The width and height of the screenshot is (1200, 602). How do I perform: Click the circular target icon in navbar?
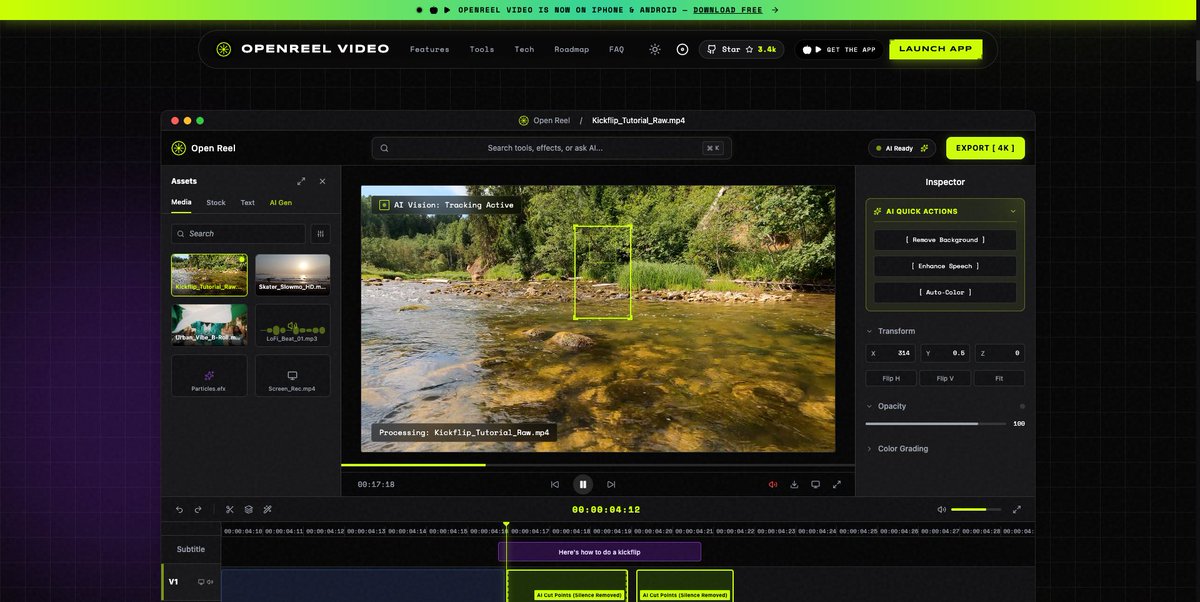click(682, 49)
